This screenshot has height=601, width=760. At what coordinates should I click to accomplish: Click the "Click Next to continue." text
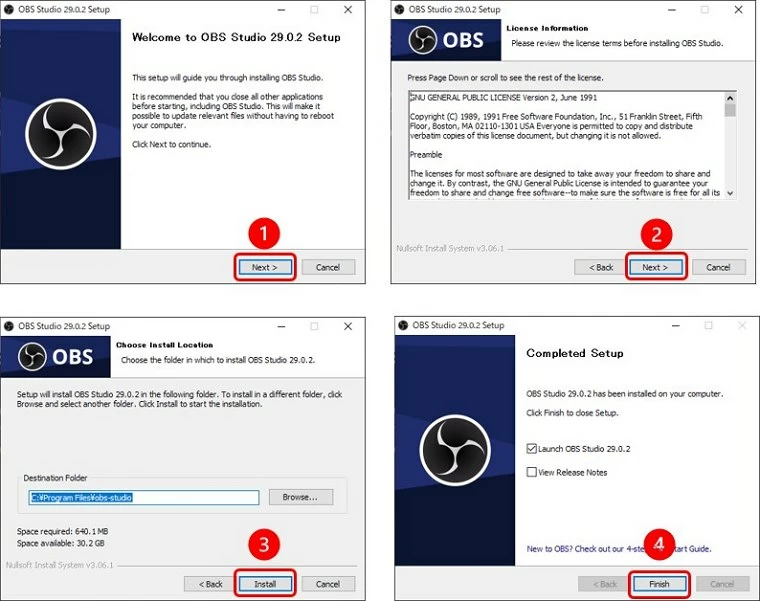(x=172, y=144)
